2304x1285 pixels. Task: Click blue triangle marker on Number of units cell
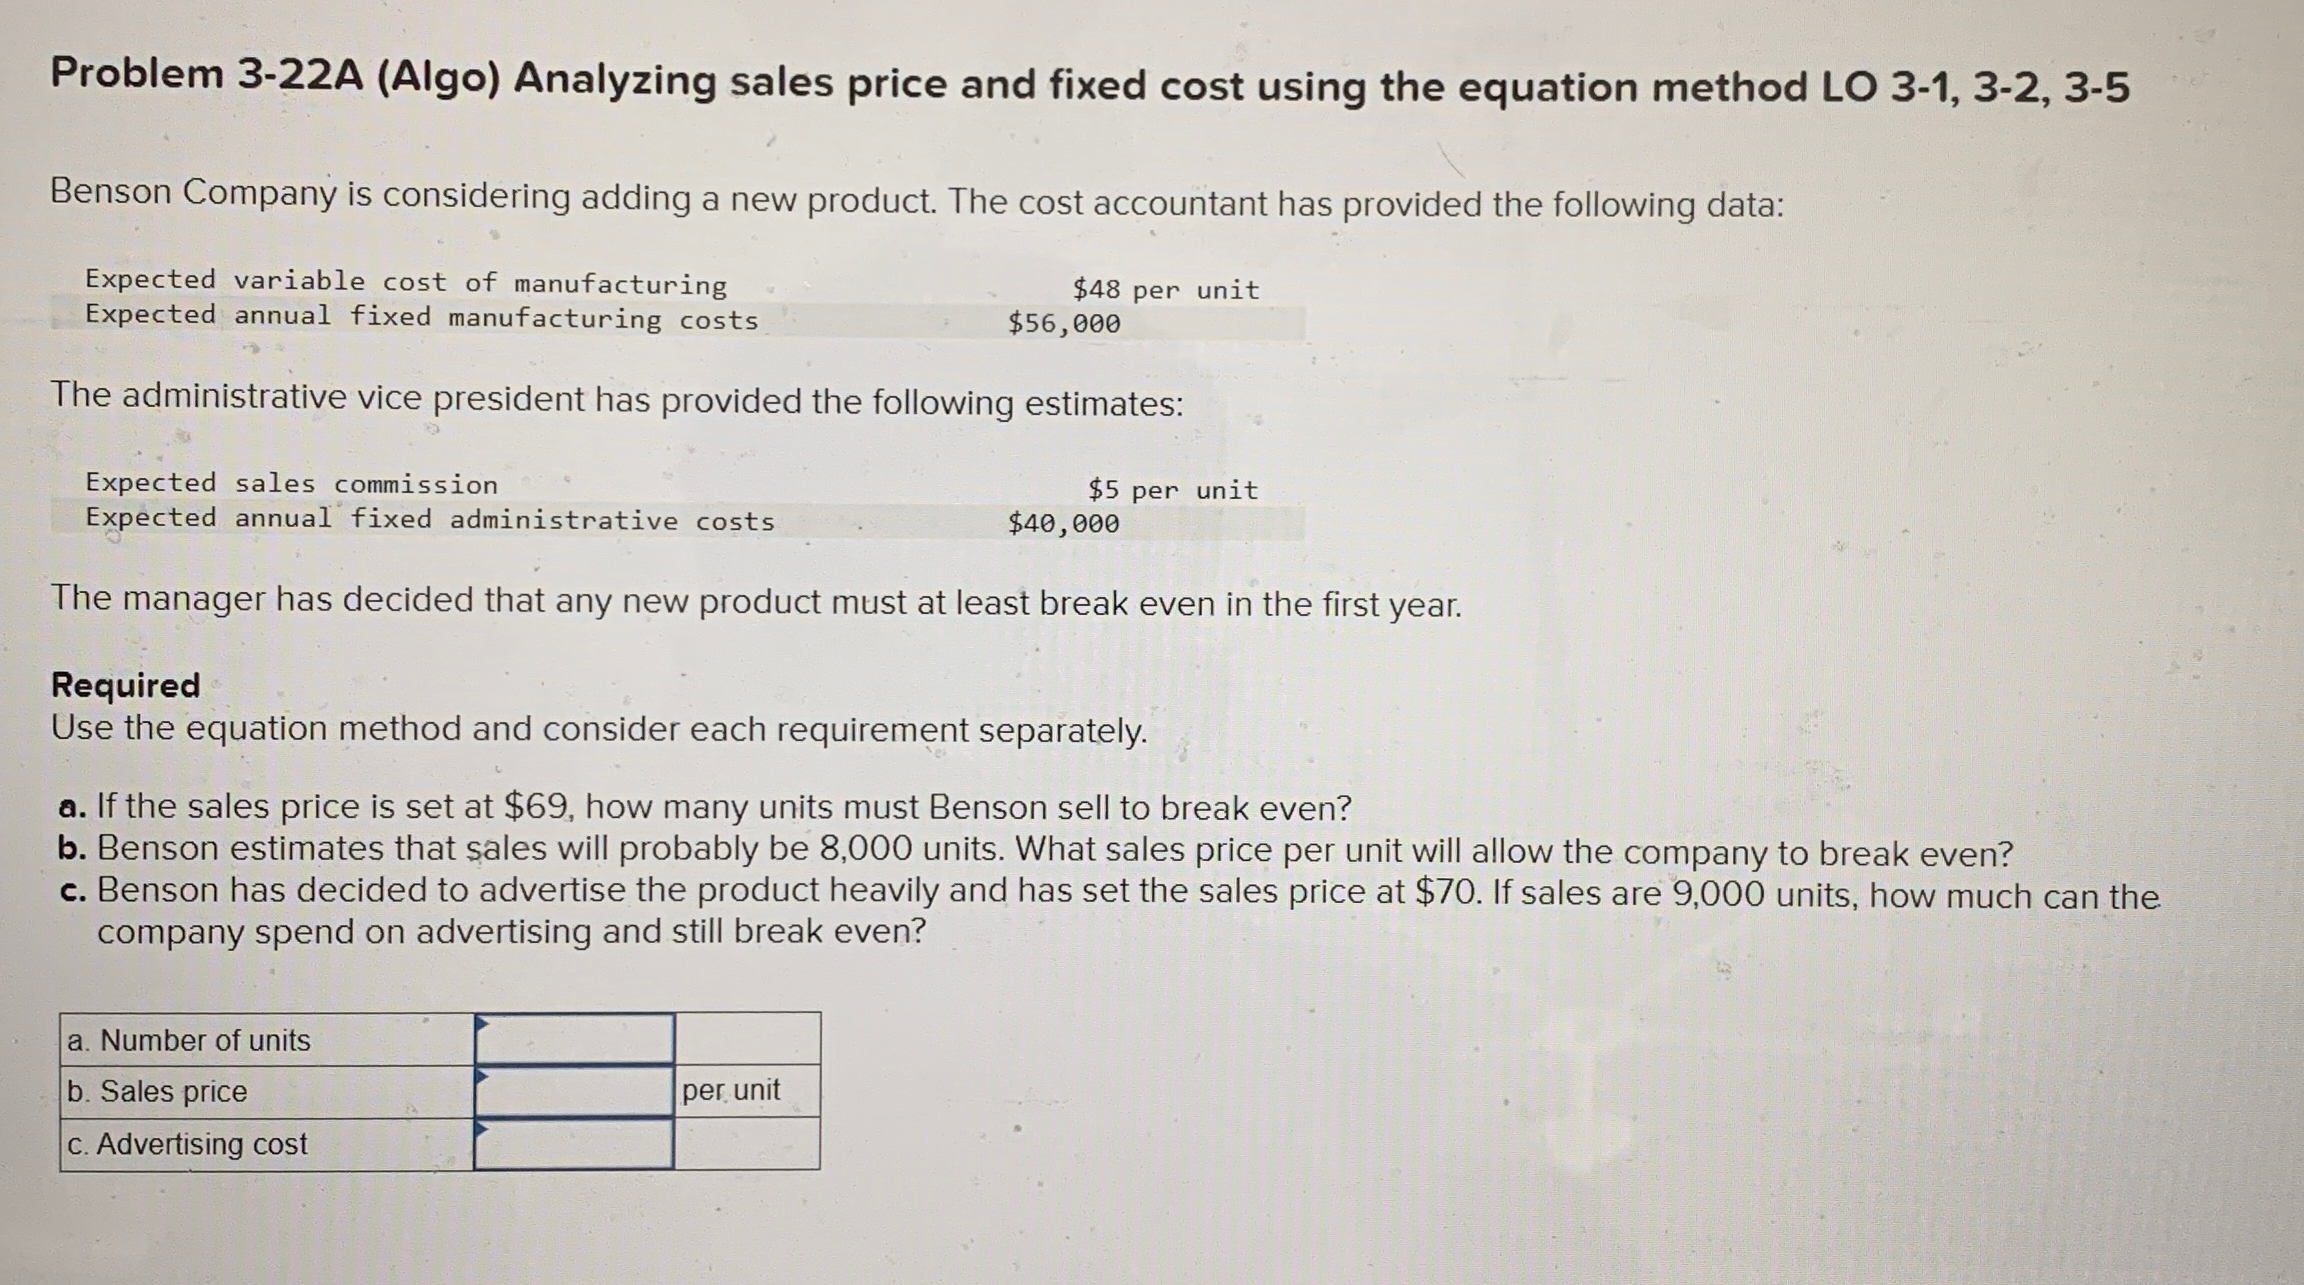482,1022
